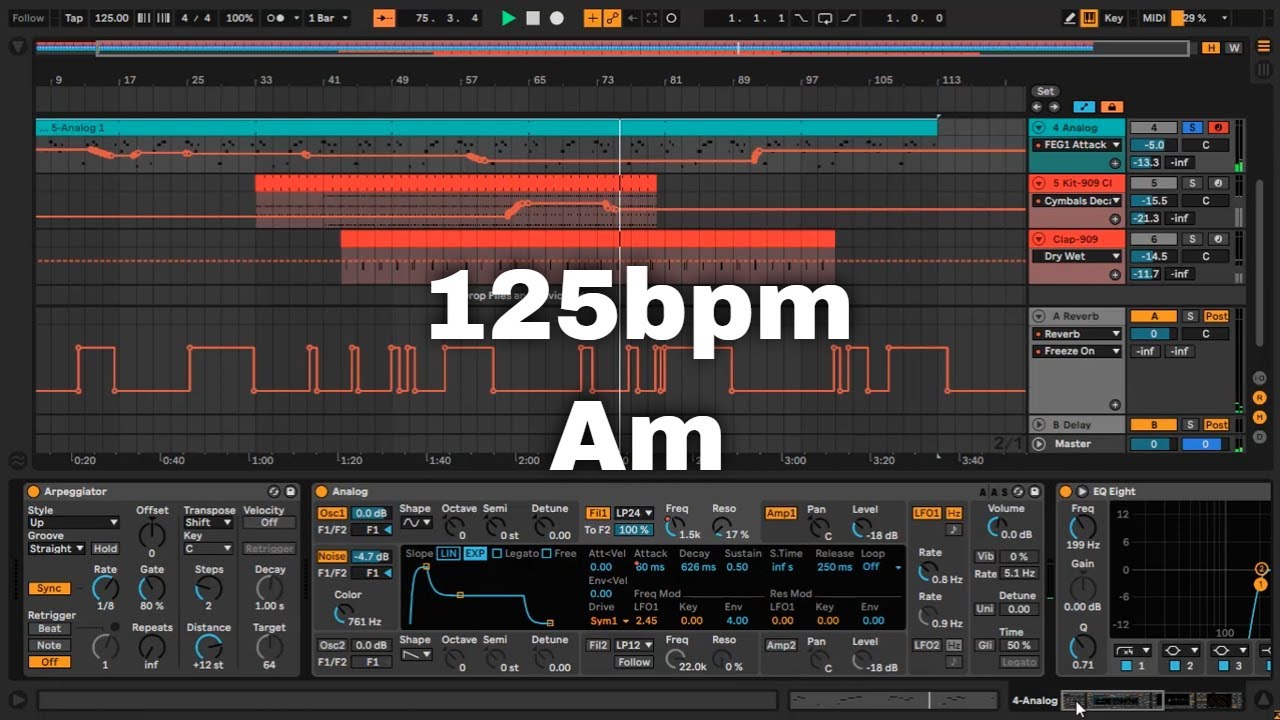Click Arpeggiator Hot-Swap Presets icon
The height and width of the screenshot is (720, 1280).
tap(274, 492)
